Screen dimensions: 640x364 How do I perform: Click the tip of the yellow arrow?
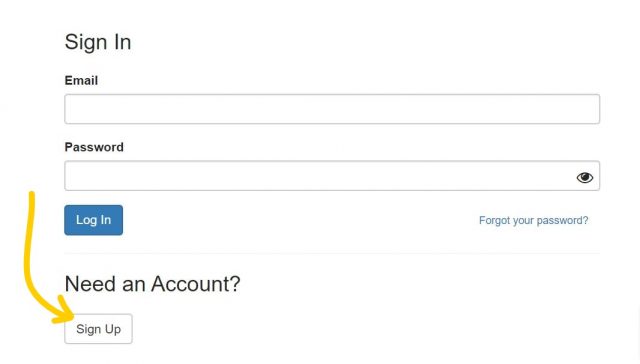click(x=71, y=316)
